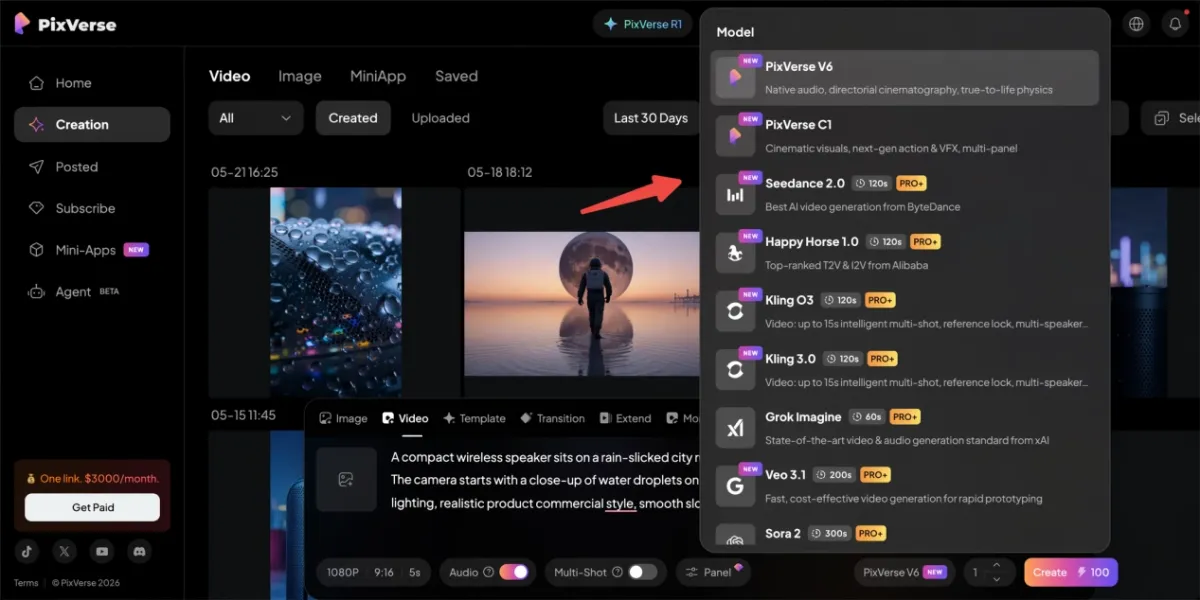
Task: Select the Transition creation mode tab
Action: point(552,418)
